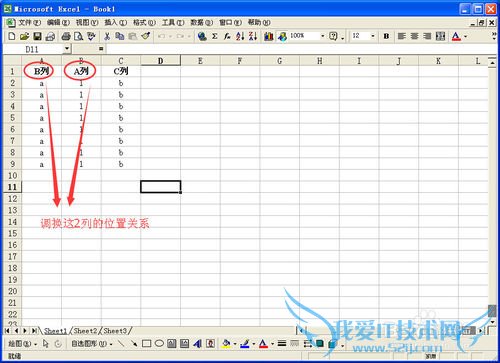Open Arrow Style options icon
Image resolution: width=500 pixels, height=363 pixels.
point(307,343)
